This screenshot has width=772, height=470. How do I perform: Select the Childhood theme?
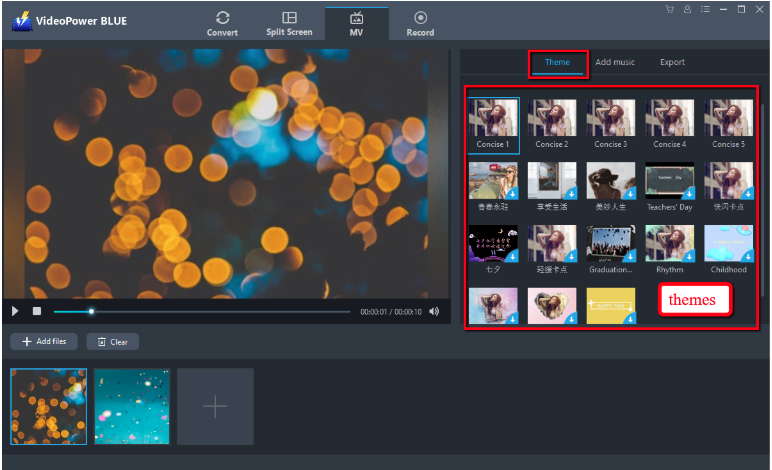[x=729, y=250]
